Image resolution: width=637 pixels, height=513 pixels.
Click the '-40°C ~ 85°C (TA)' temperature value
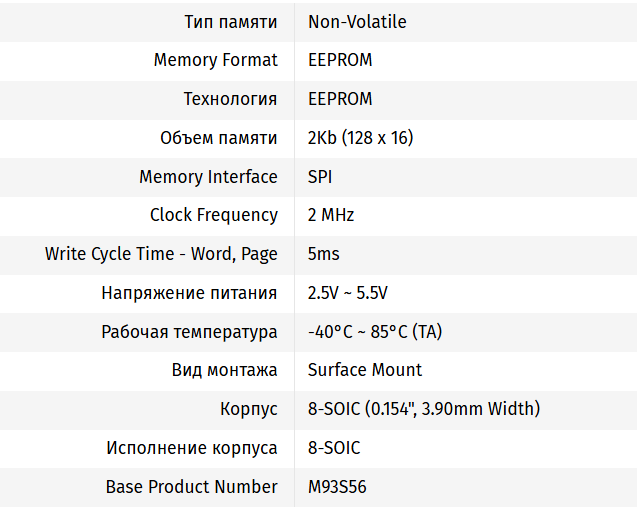click(375, 332)
